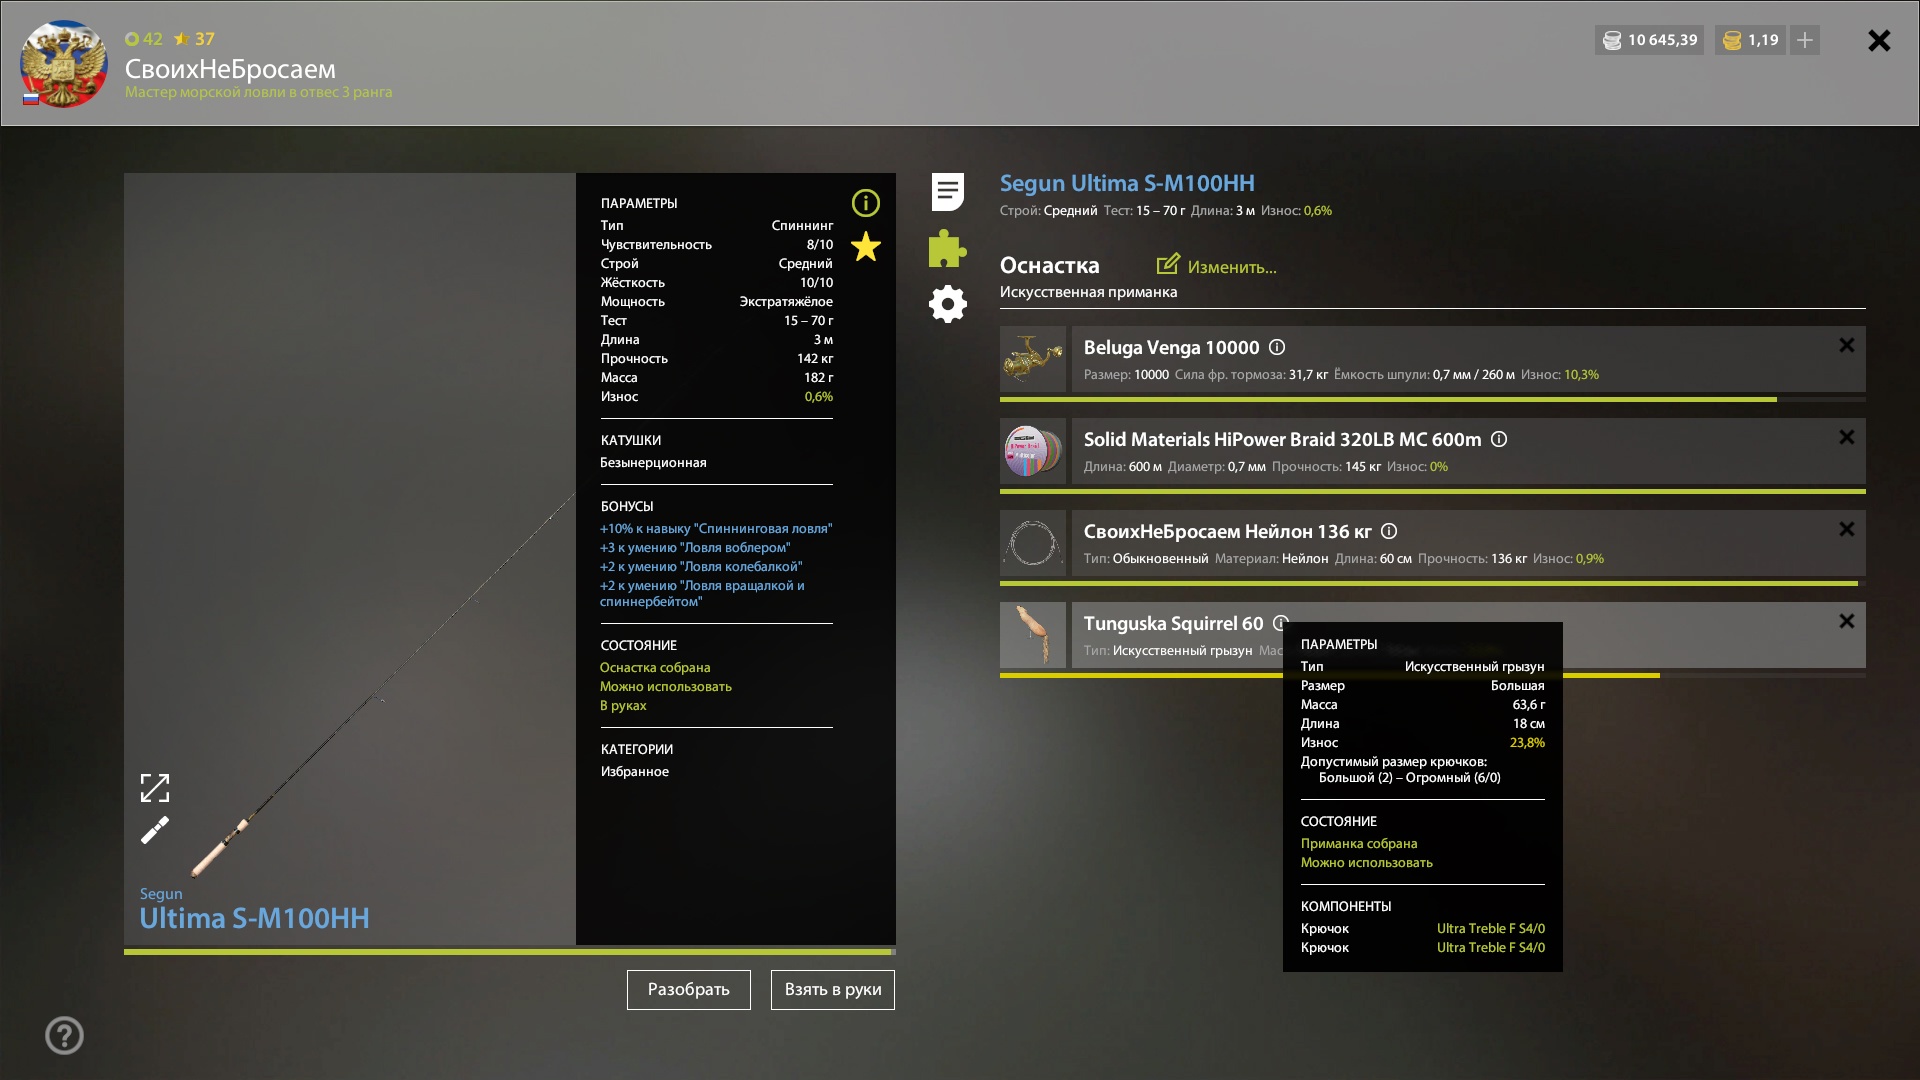1920x1080 pixels.
Task: Open the gold coins balance
Action: click(1750, 40)
